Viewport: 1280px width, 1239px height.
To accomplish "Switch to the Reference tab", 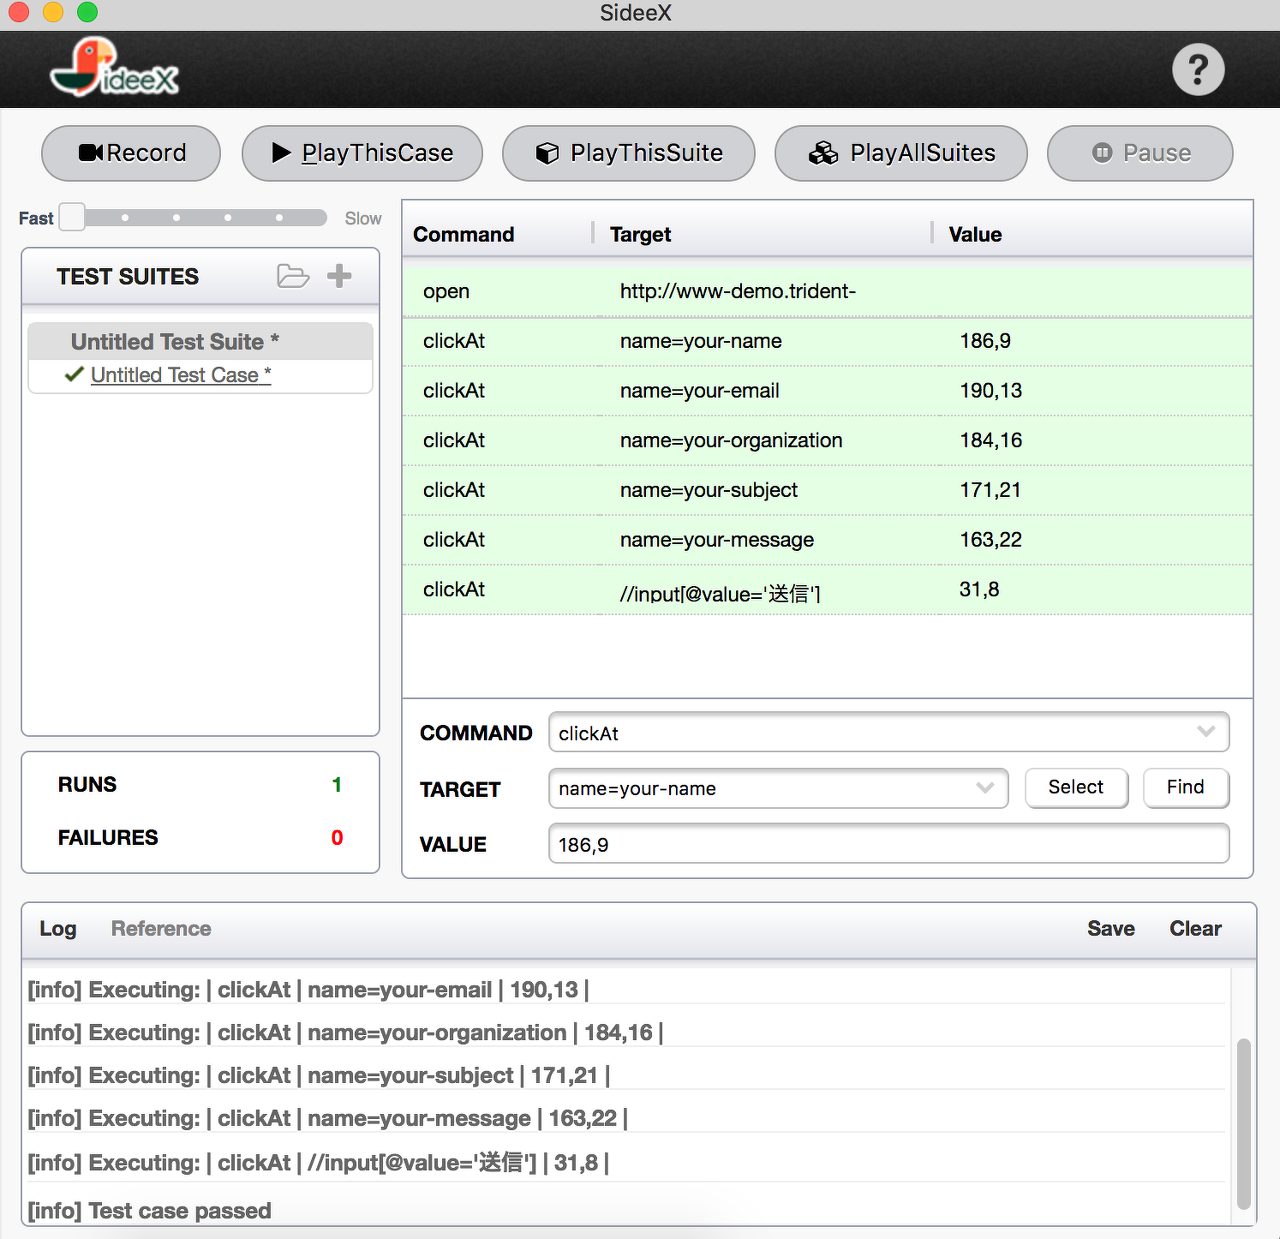I will (x=161, y=929).
